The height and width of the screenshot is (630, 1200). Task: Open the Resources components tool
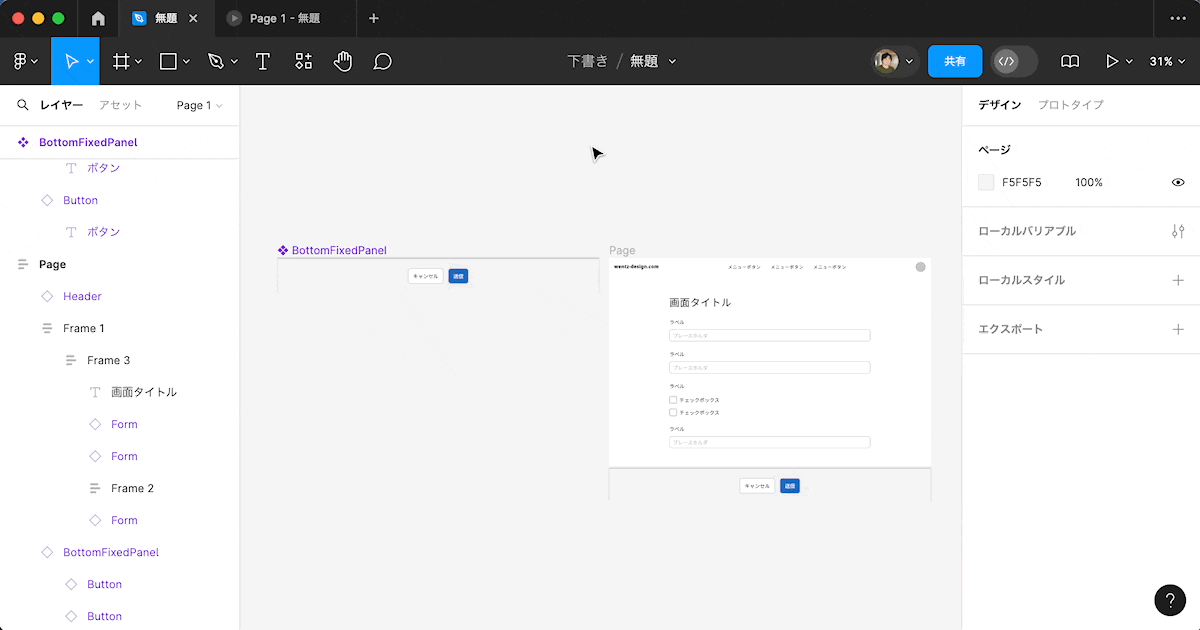pyautogui.click(x=303, y=61)
